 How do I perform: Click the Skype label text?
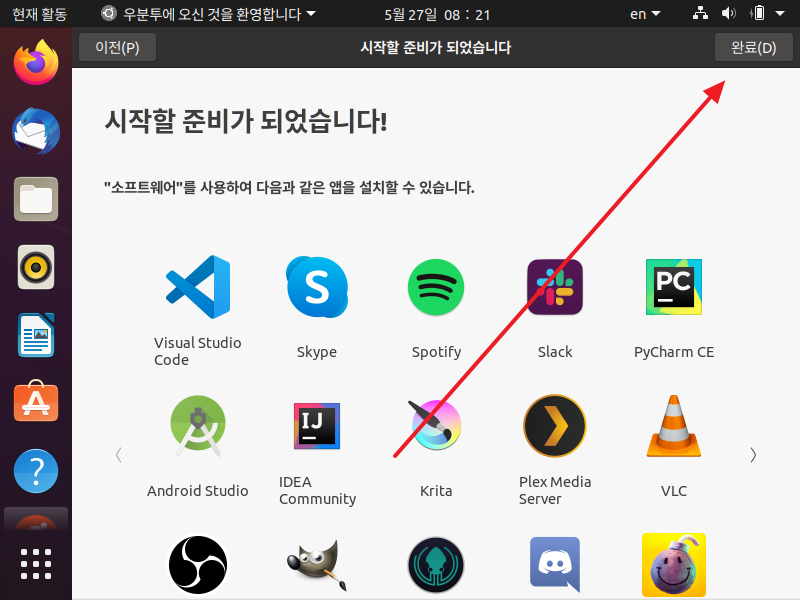(x=317, y=352)
